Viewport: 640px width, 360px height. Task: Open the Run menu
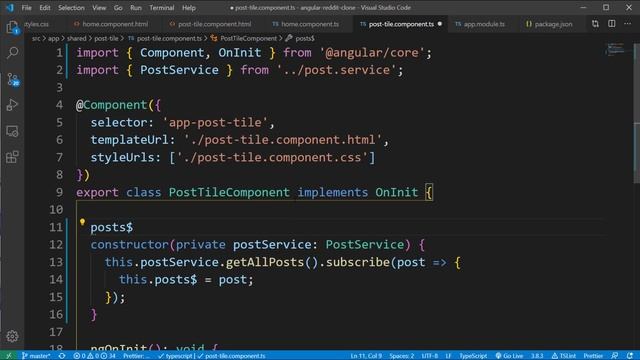pyautogui.click(x=136, y=8)
